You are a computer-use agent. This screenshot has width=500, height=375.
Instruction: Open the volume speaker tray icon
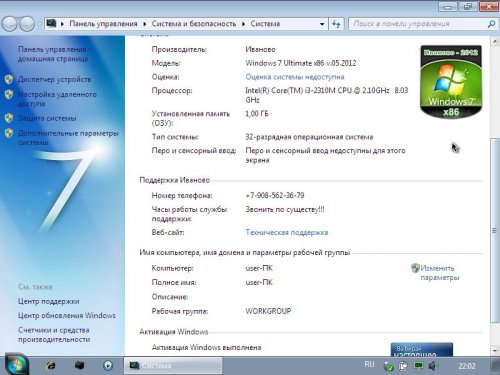click(x=432, y=366)
